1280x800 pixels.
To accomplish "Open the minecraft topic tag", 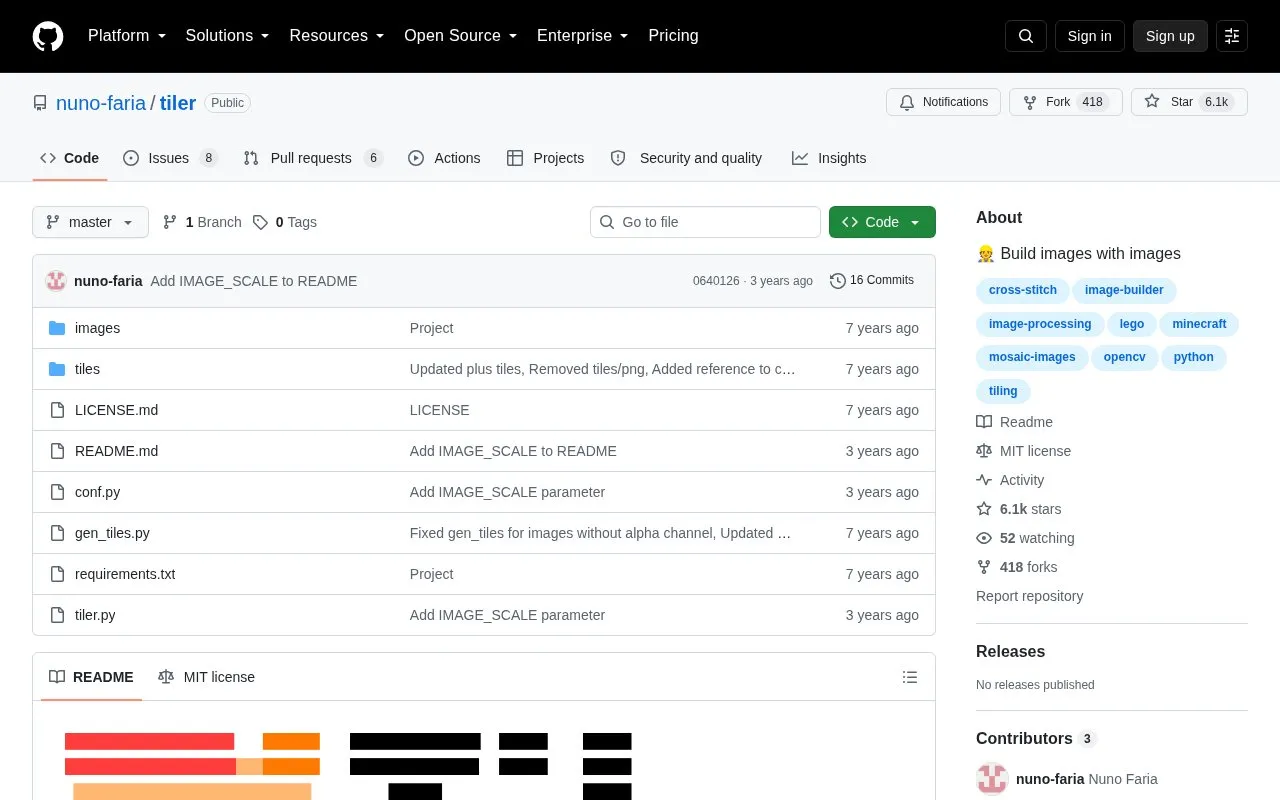I will point(1199,324).
